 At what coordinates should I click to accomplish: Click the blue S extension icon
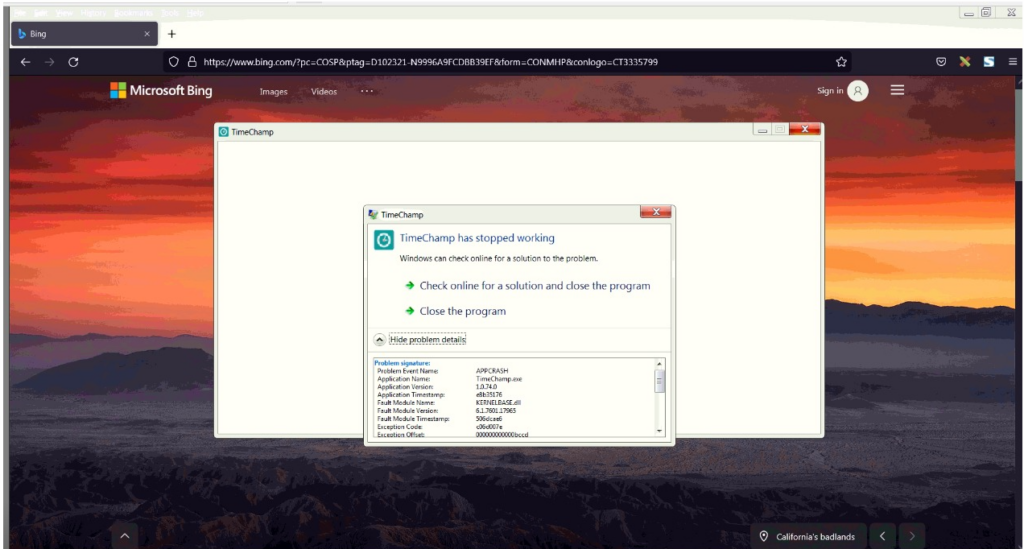989,62
